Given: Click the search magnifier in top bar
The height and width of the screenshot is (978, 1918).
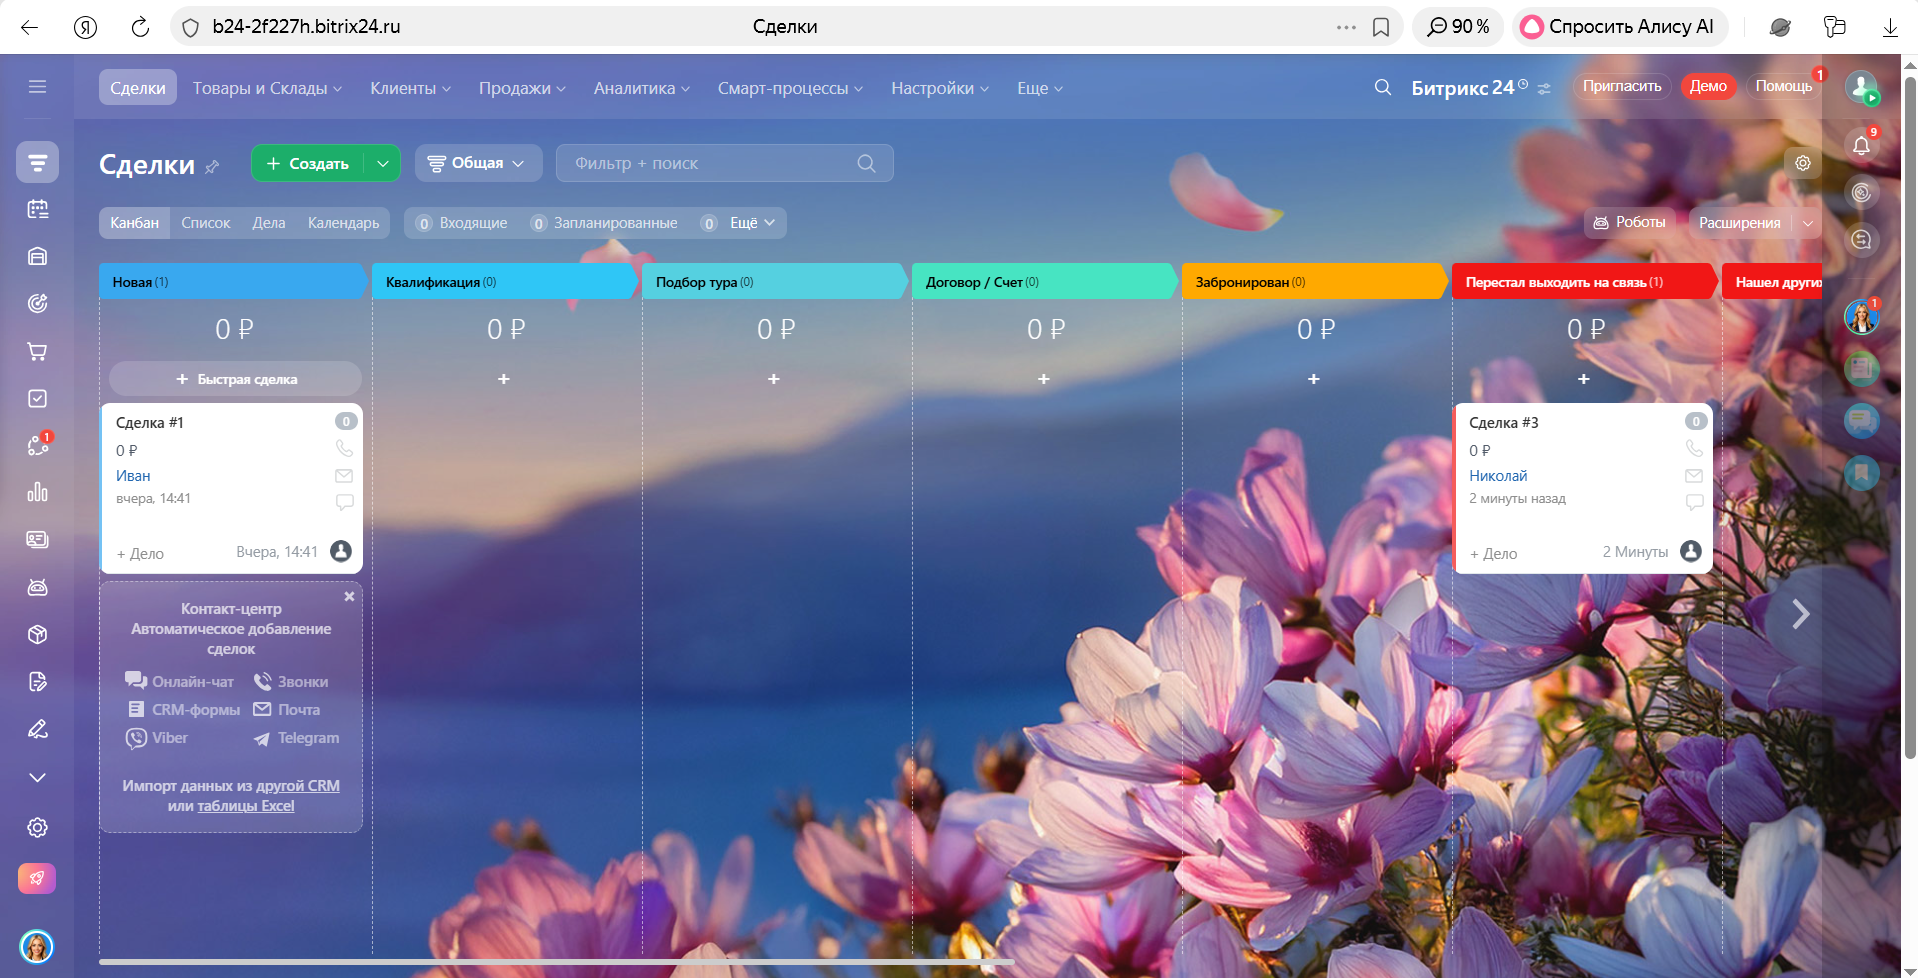Looking at the screenshot, I should pyautogui.click(x=1383, y=87).
